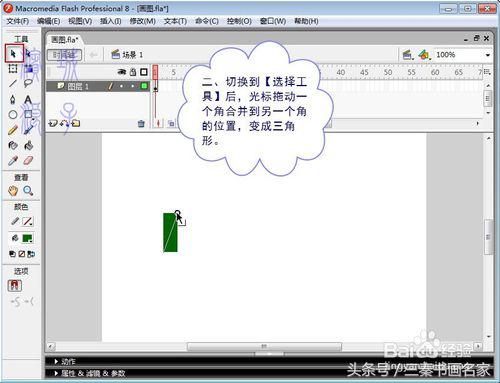Open the green fill color swatch

click(x=27, y=238)
